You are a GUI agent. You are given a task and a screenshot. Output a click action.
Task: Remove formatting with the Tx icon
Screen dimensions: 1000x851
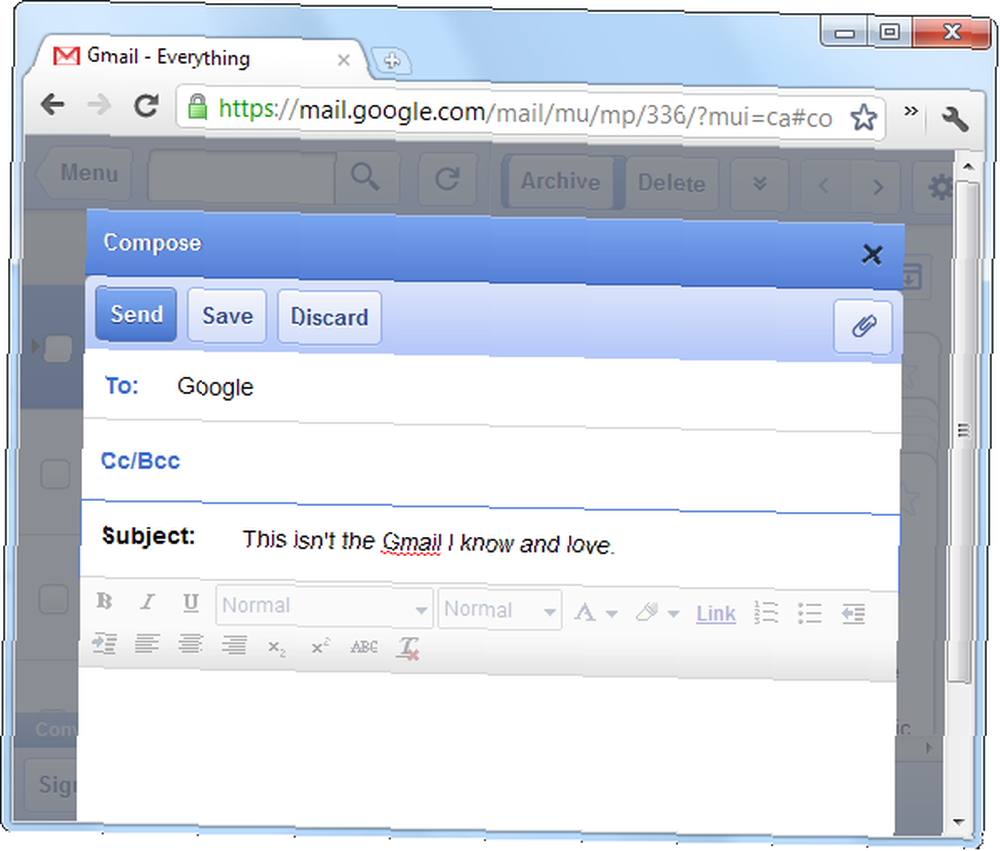pyautogui.click(x=408, y=648)
